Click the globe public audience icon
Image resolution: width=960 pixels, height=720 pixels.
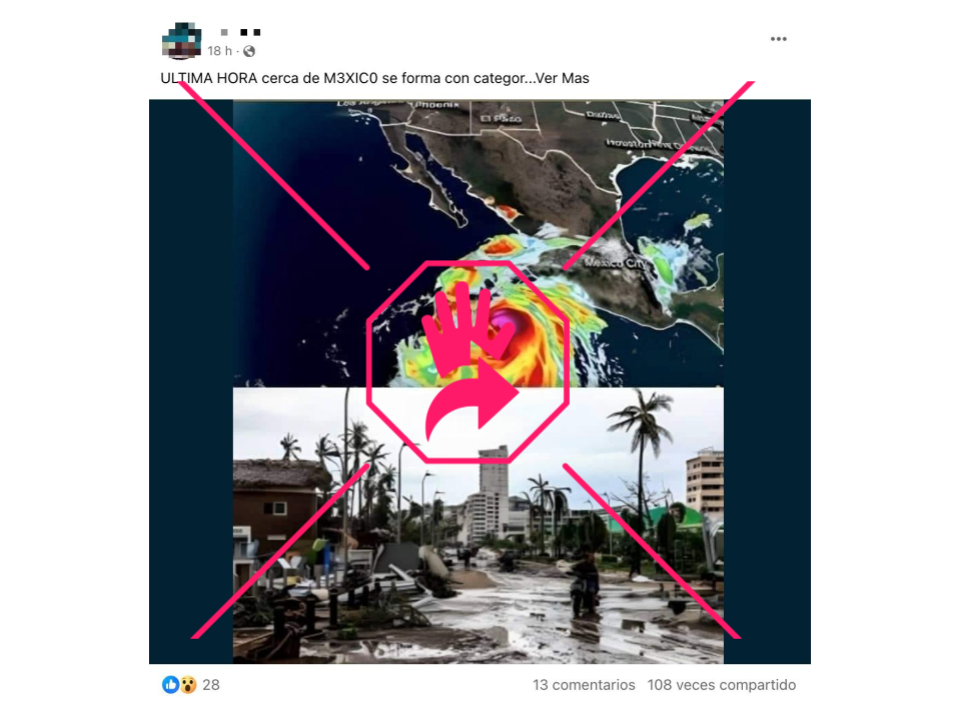point(249,51)
